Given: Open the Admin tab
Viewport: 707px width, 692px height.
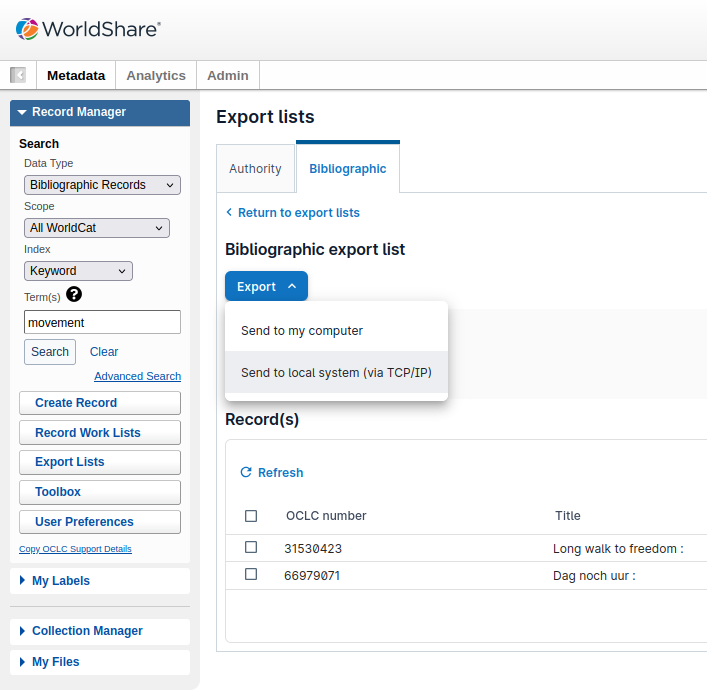Looking at the screenshot, I should (228, 75).
